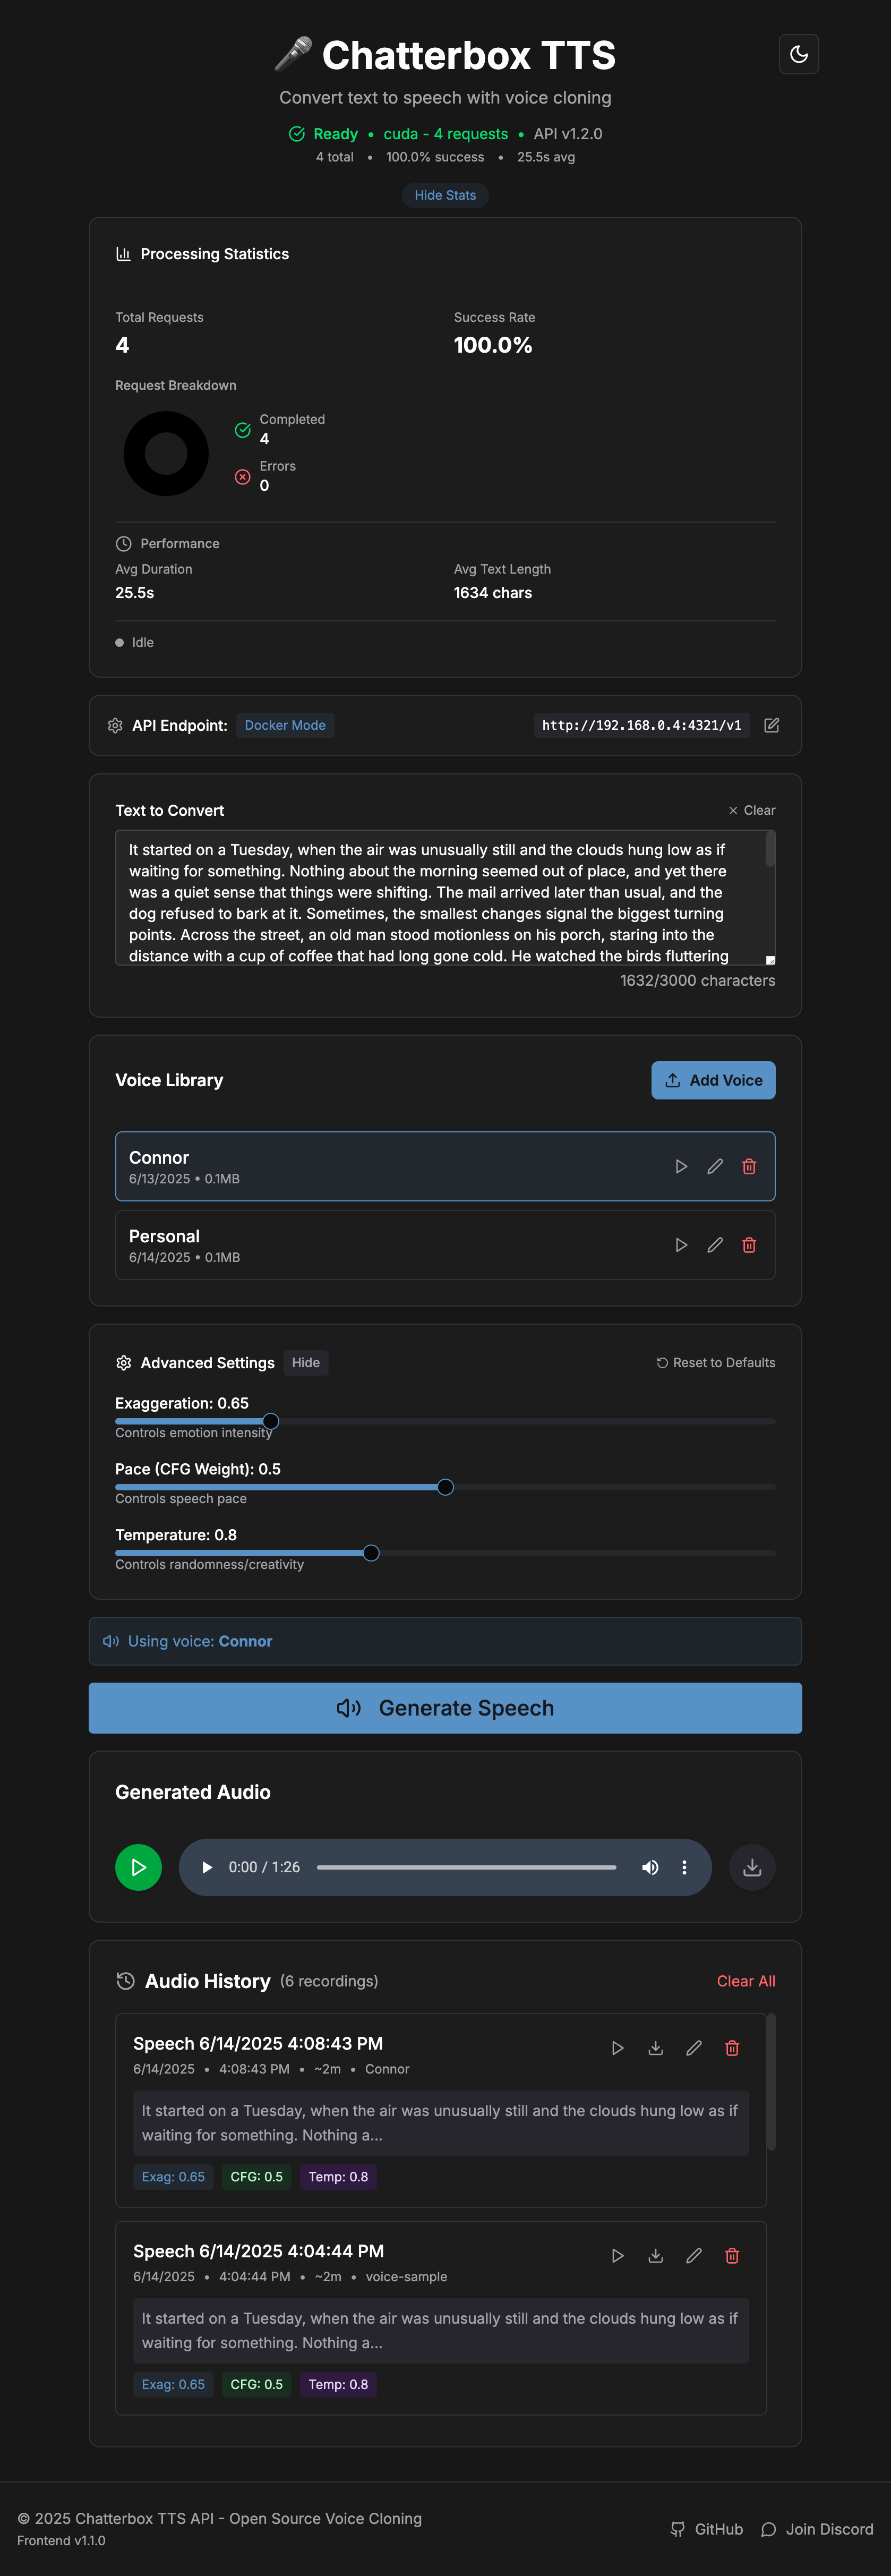891x2576 pixels.
Task: Adjust the Exaggeration slider handle
Action: 271,1421
